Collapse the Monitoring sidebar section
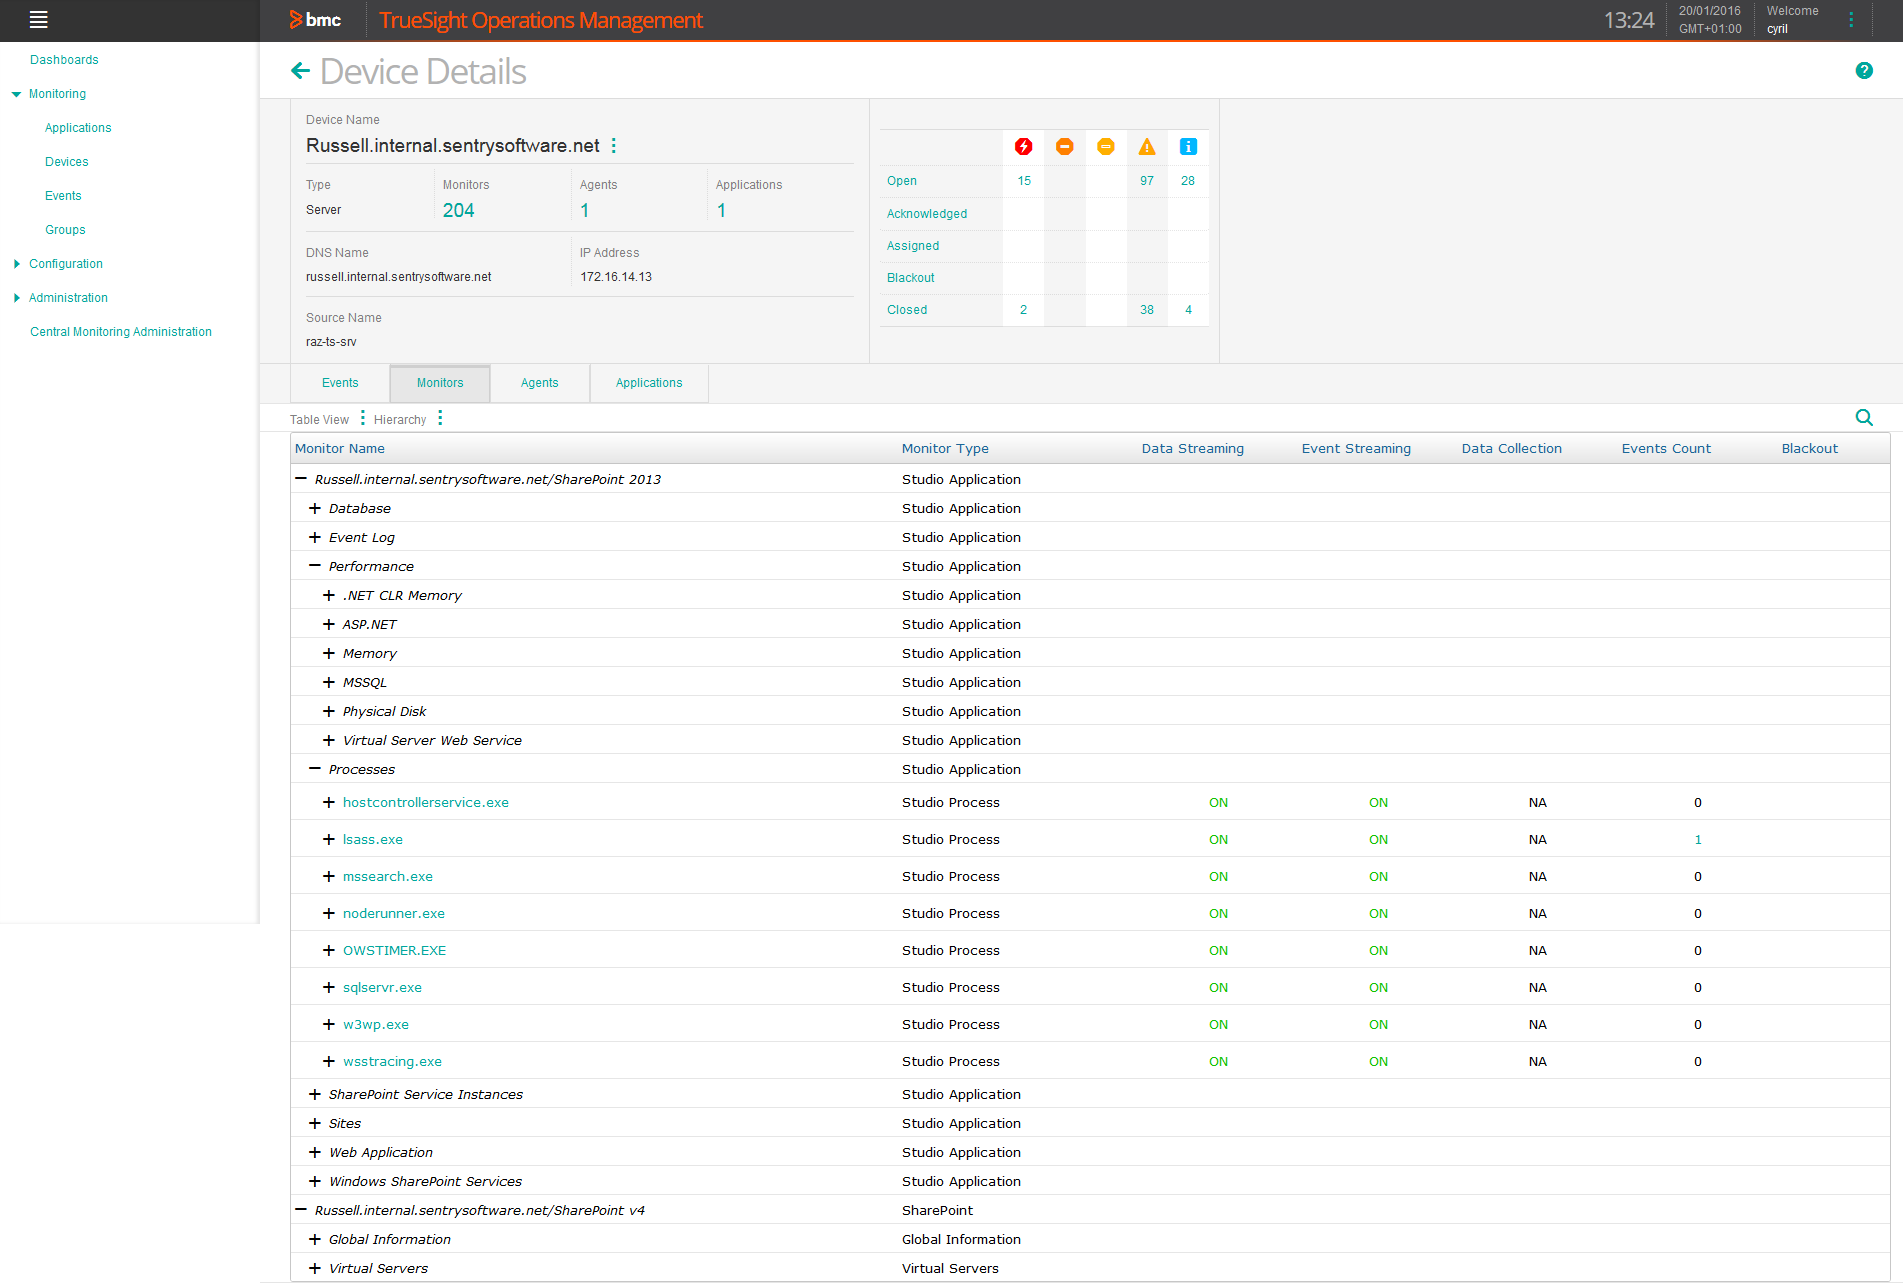Image resolution: width=1903 pixels, height=1285 pixels. [16, 94]
